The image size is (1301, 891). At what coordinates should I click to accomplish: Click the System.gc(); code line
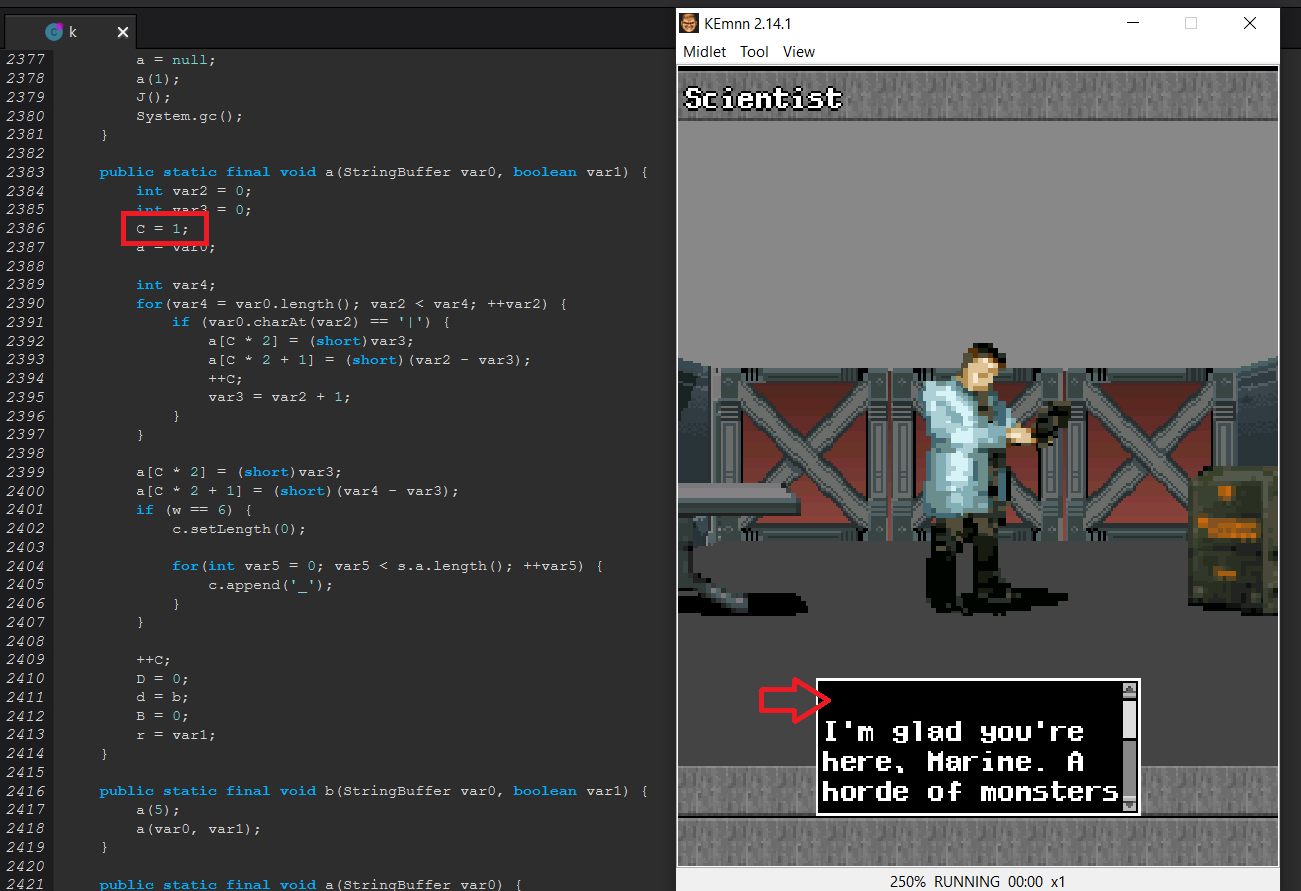[x=190, y=116]
